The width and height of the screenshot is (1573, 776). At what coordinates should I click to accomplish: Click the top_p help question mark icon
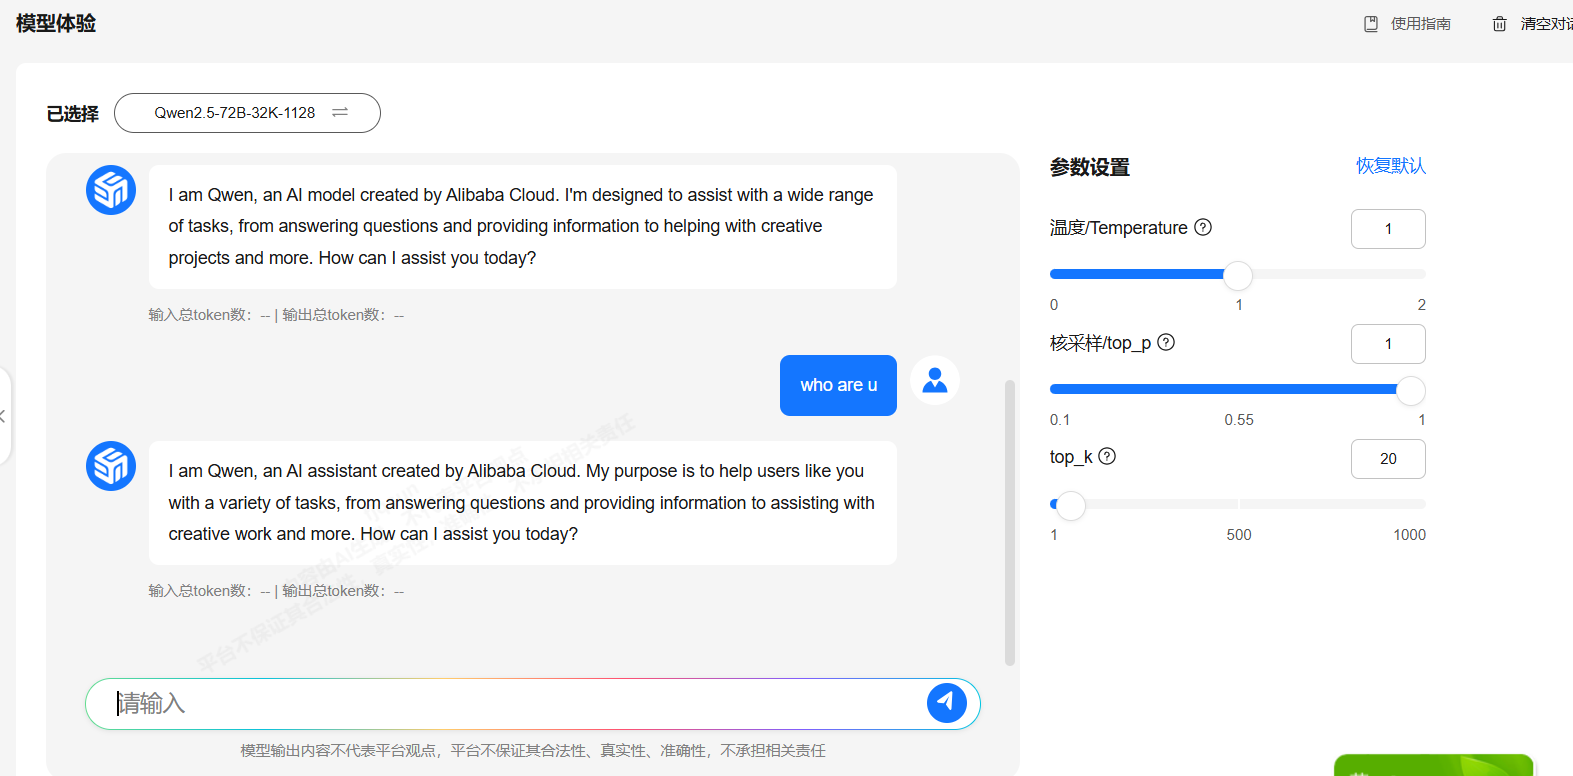(1166, 342)
